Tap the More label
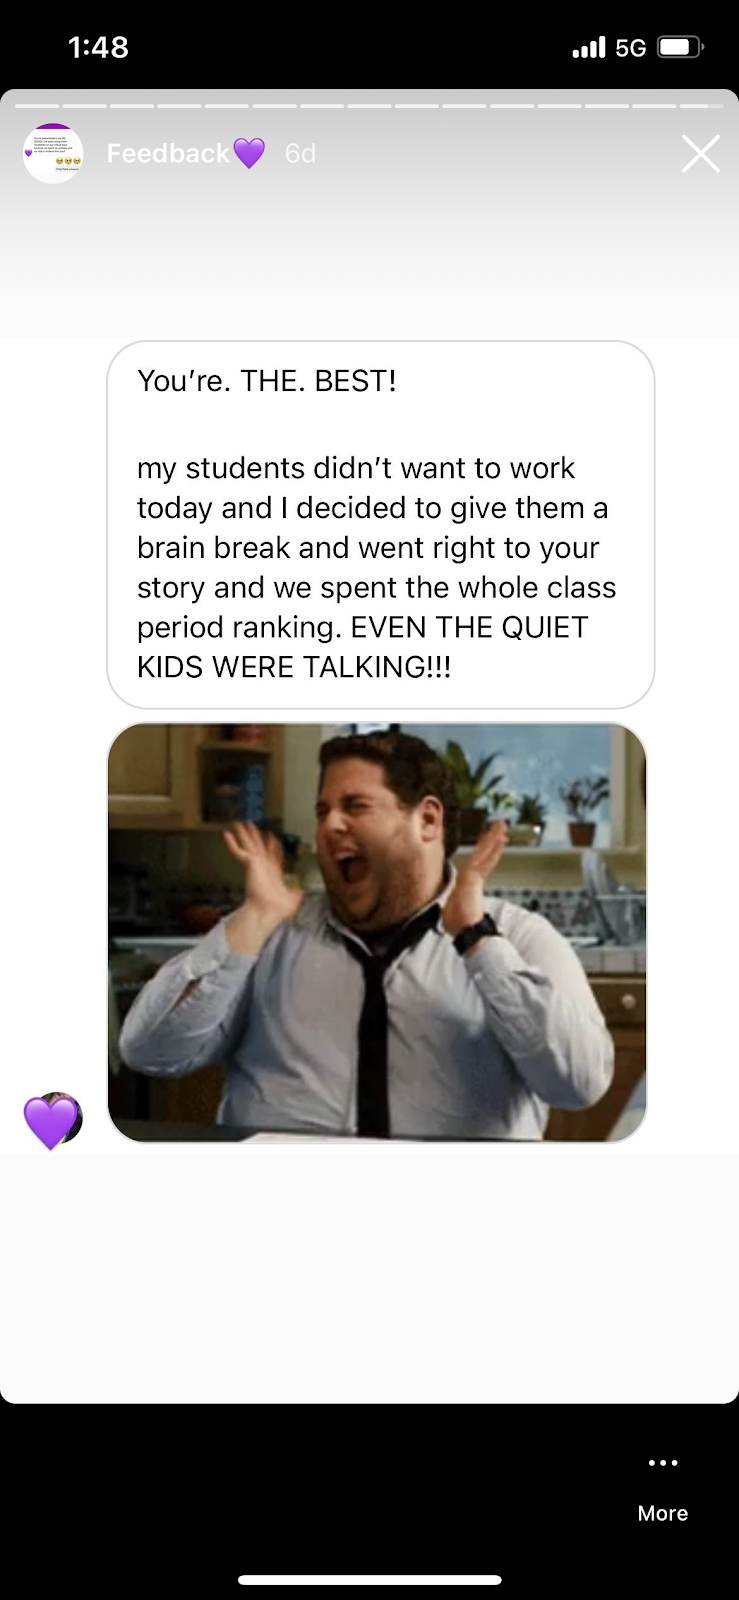Viewport: 739px width, 1600px height. [x=663, y=1513]
